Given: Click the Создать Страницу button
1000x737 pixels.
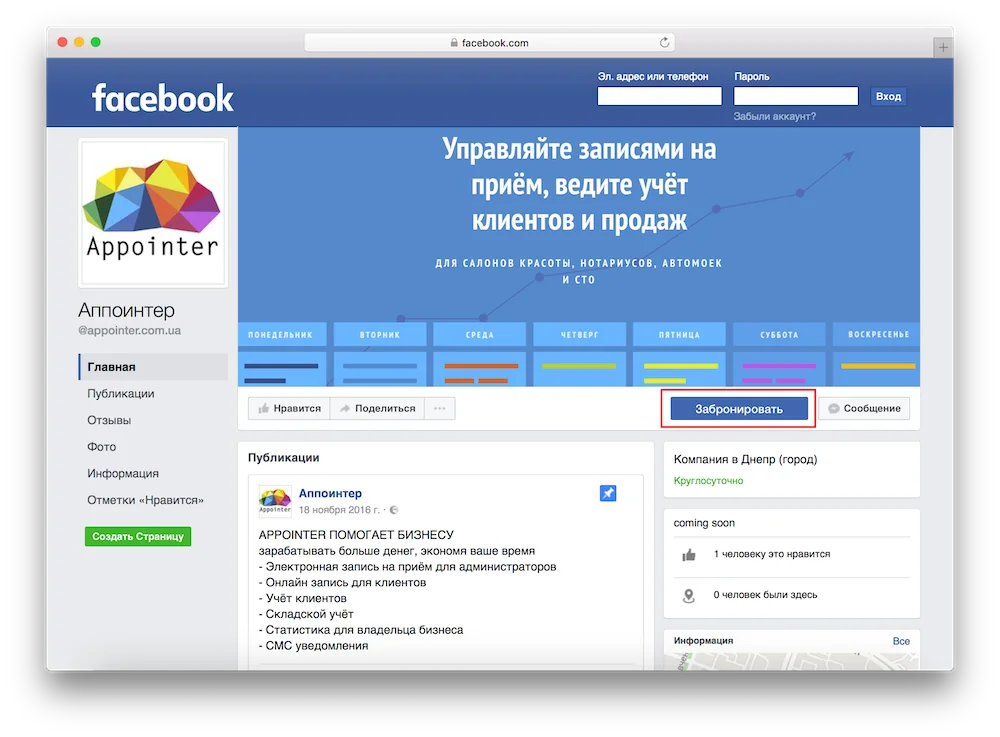Looking at the screenshot, I should [138, 536].
